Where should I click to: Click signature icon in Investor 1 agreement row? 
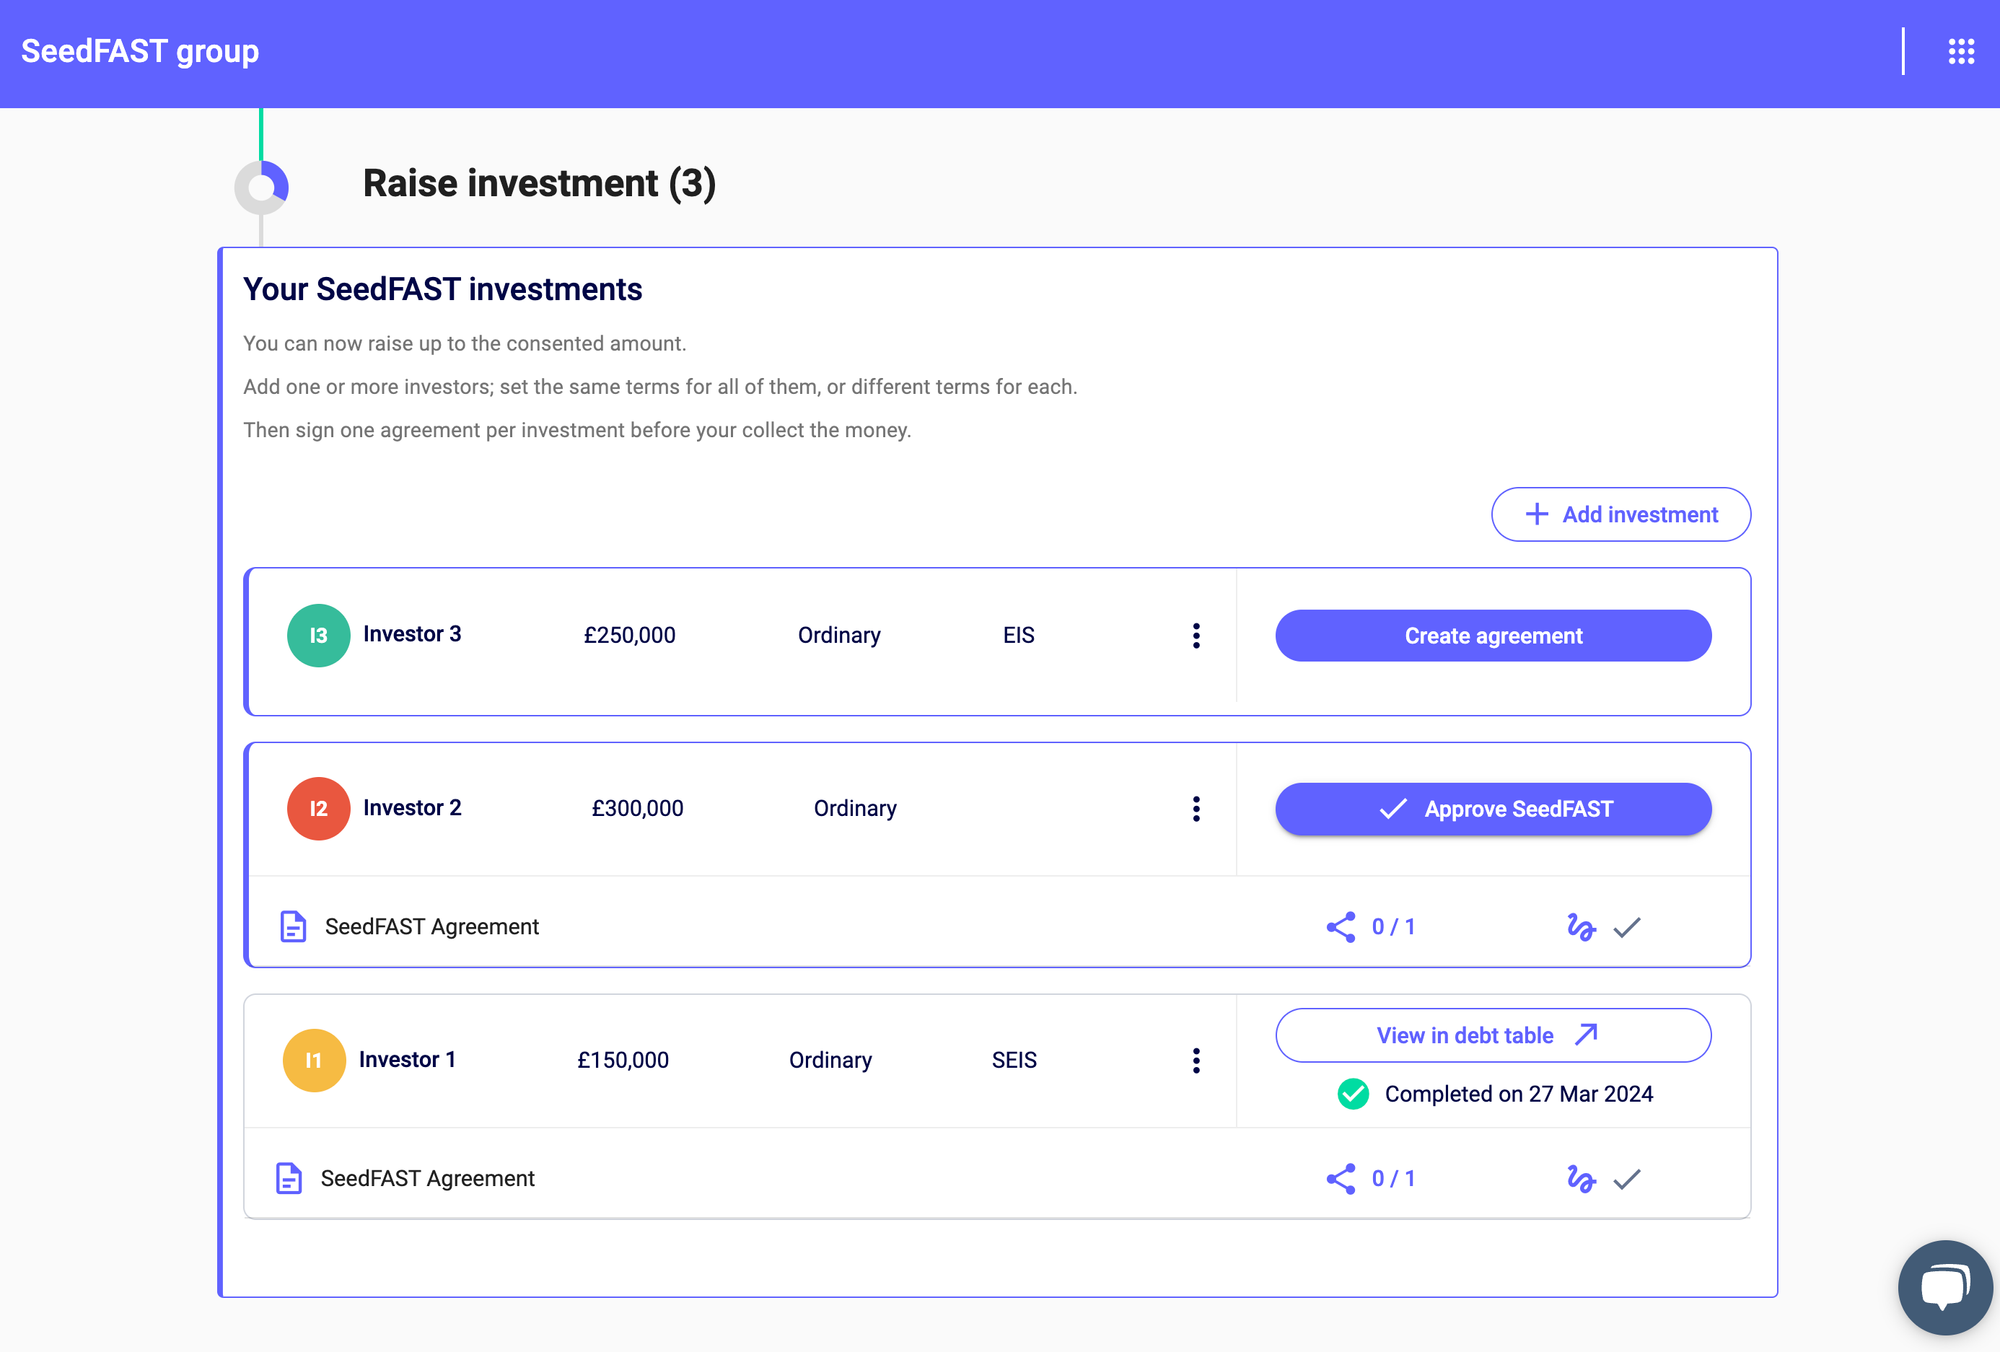pyautogui.click(x=1580, y=1179)
